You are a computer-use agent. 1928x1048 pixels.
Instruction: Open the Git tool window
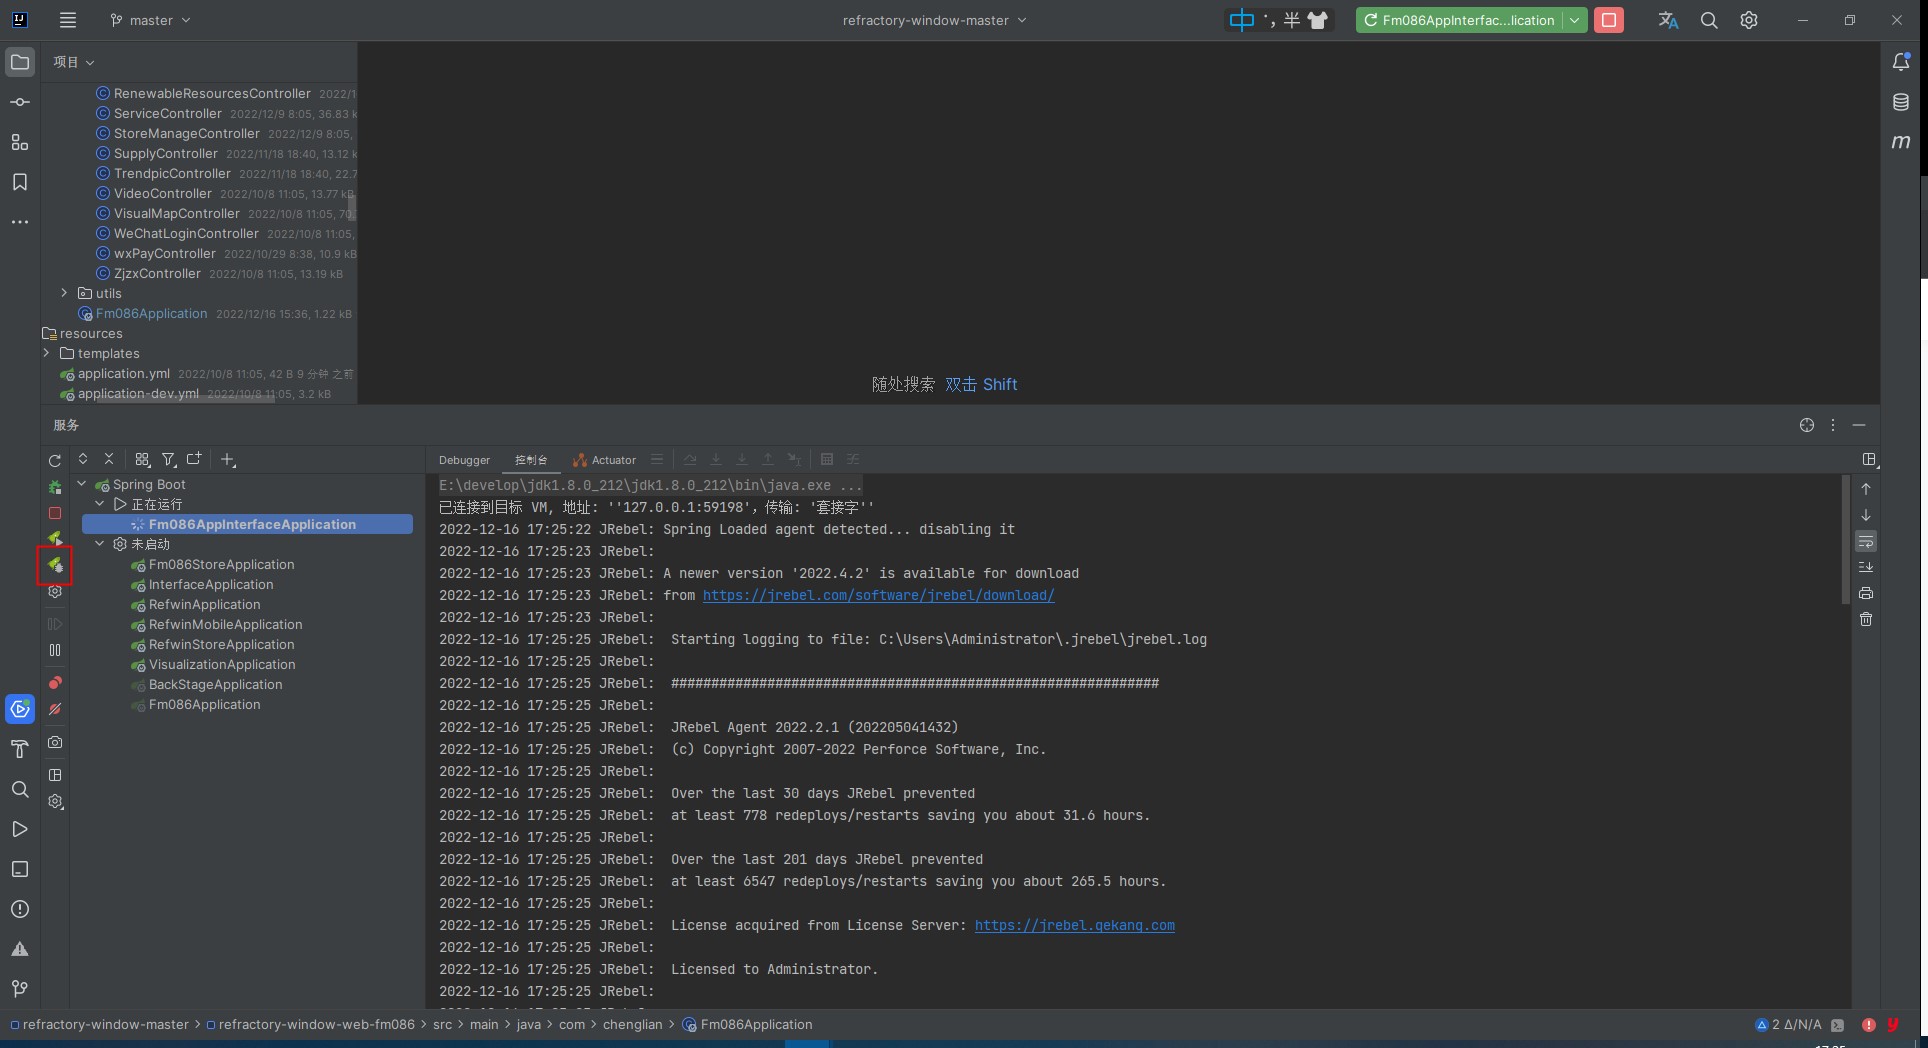click(20, 989)
